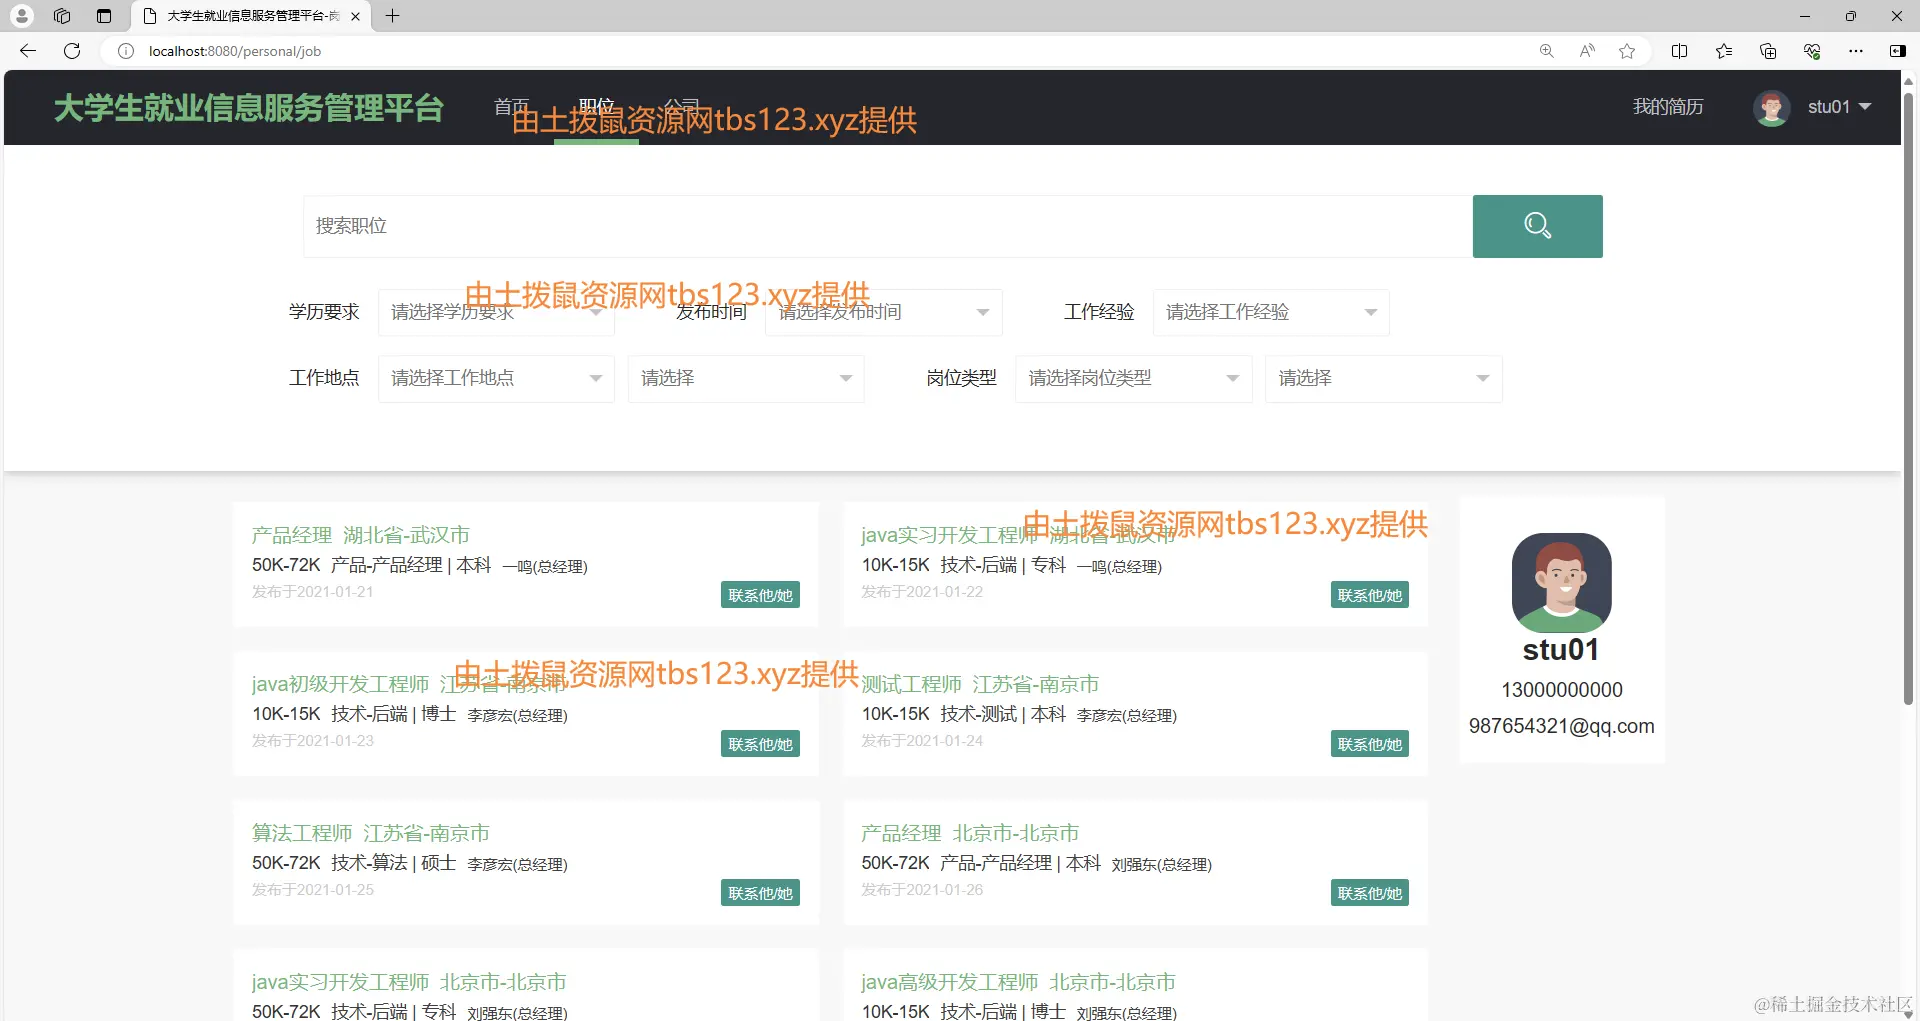The height and width of the screenshot is (1021, 1920).
Task: Restore down the browser window
Action: click(x=1851, y=16)
